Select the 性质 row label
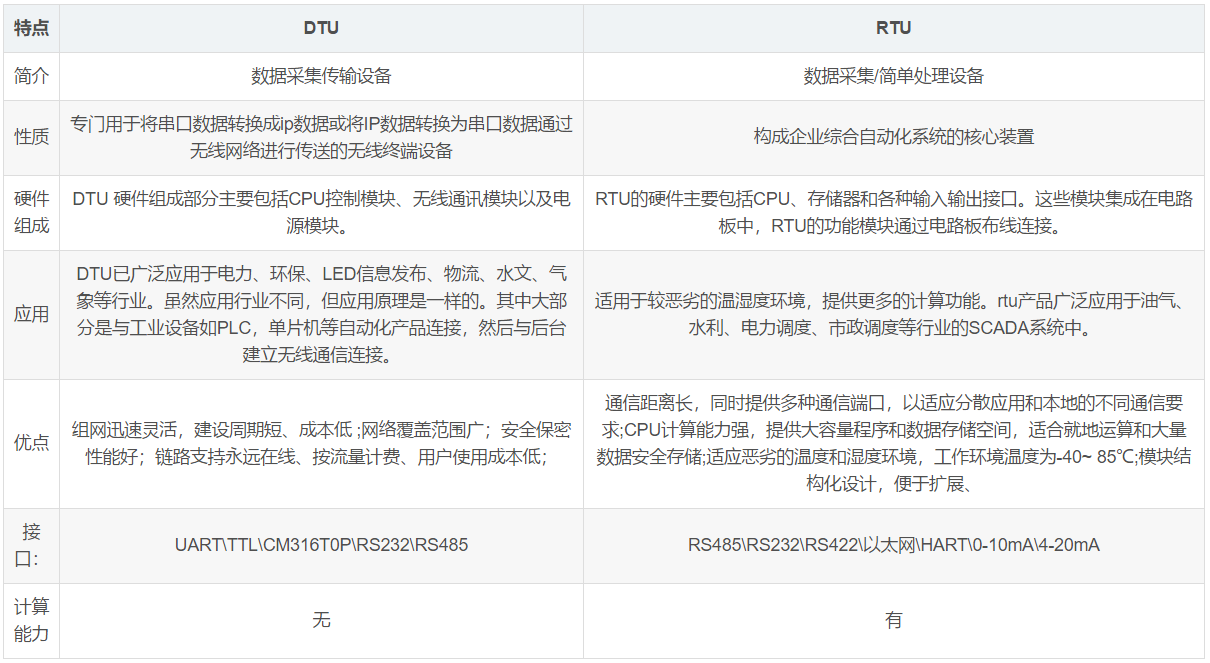This screenshot has width=1210, height=663. (31, 137)
